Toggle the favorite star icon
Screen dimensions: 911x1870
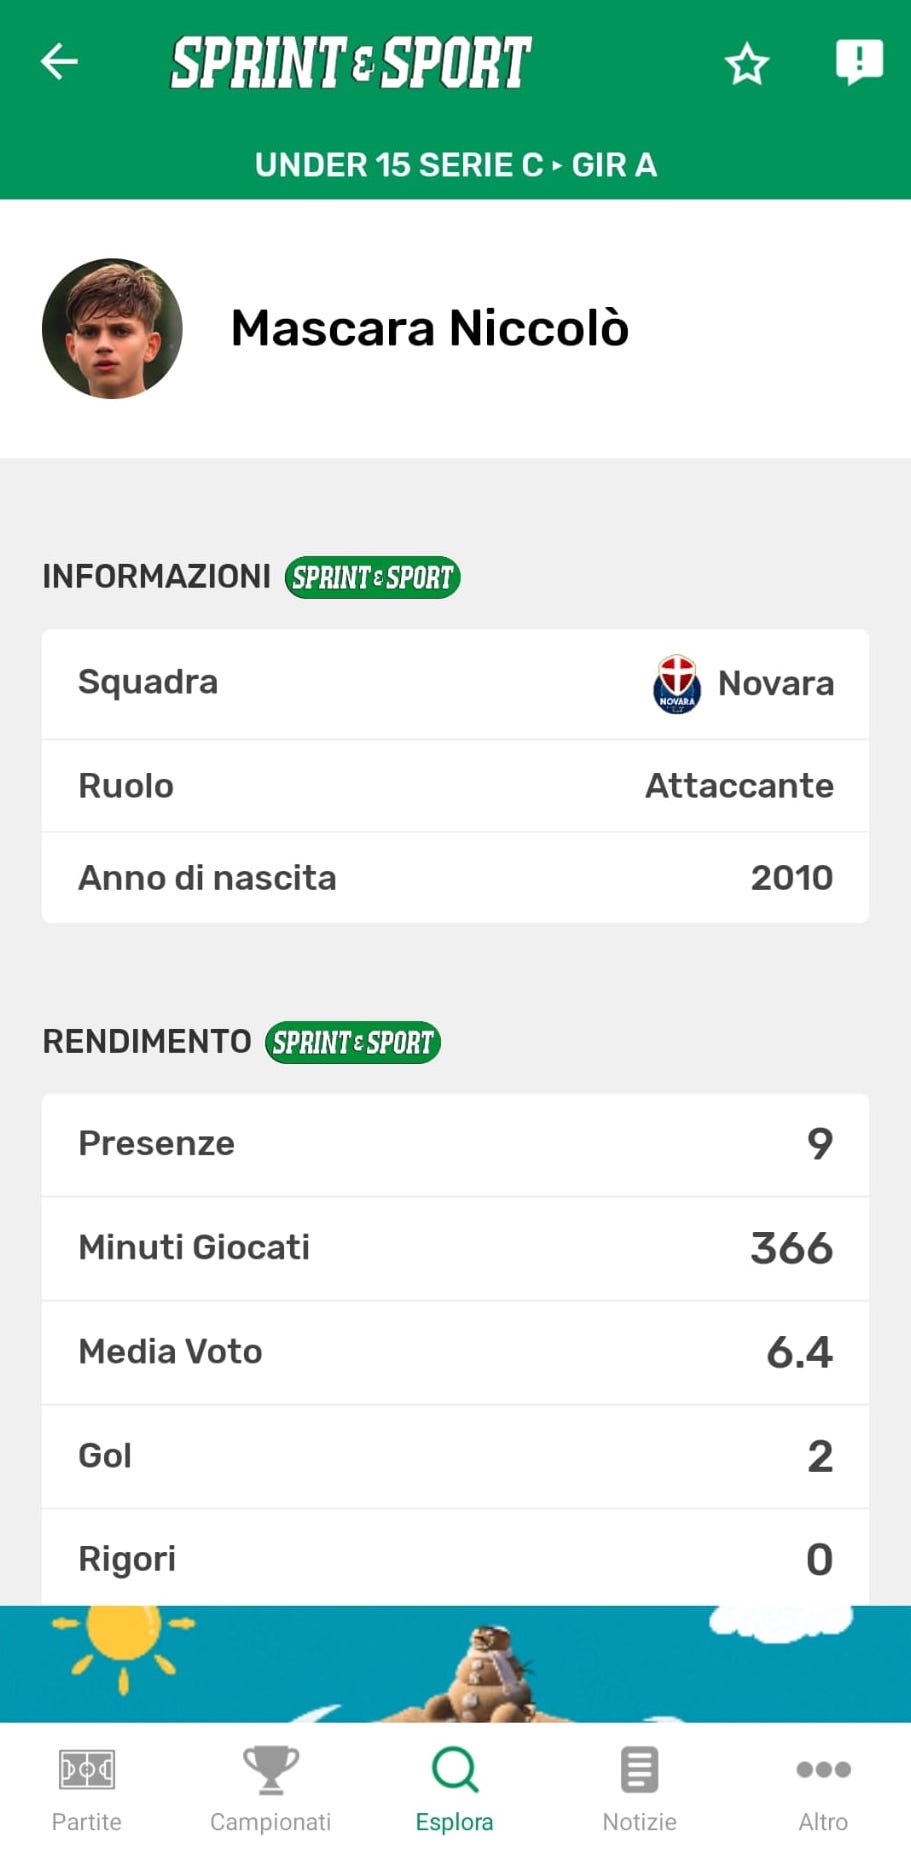point(746,64)
